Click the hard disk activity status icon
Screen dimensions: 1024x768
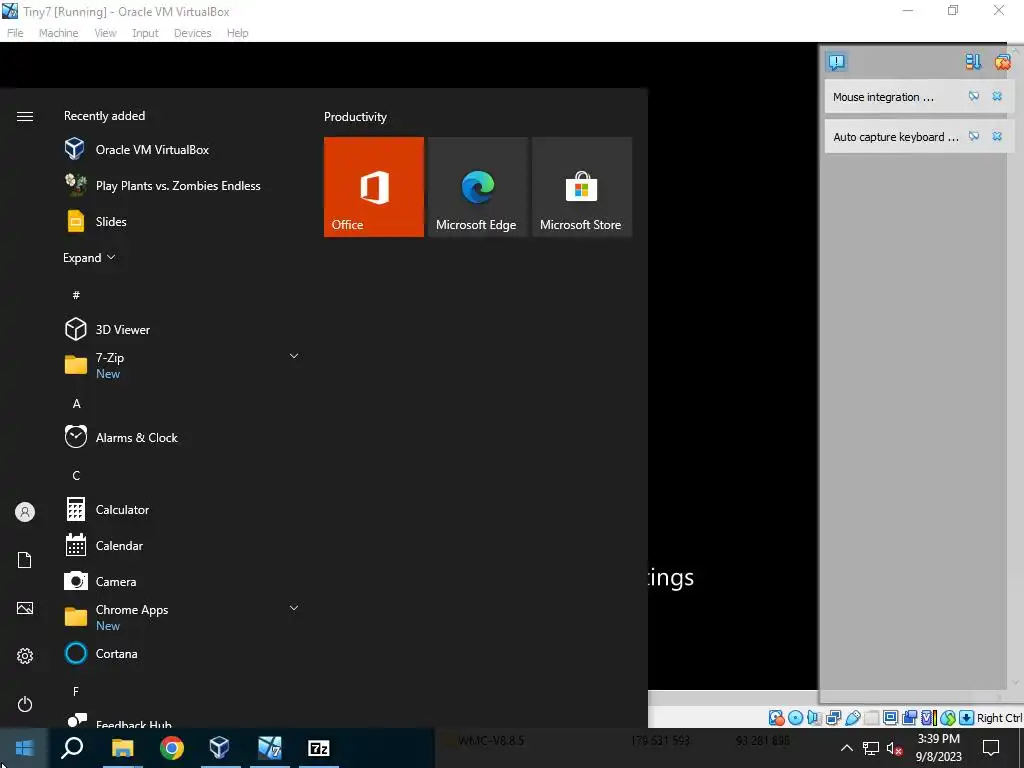coord(776,718)
